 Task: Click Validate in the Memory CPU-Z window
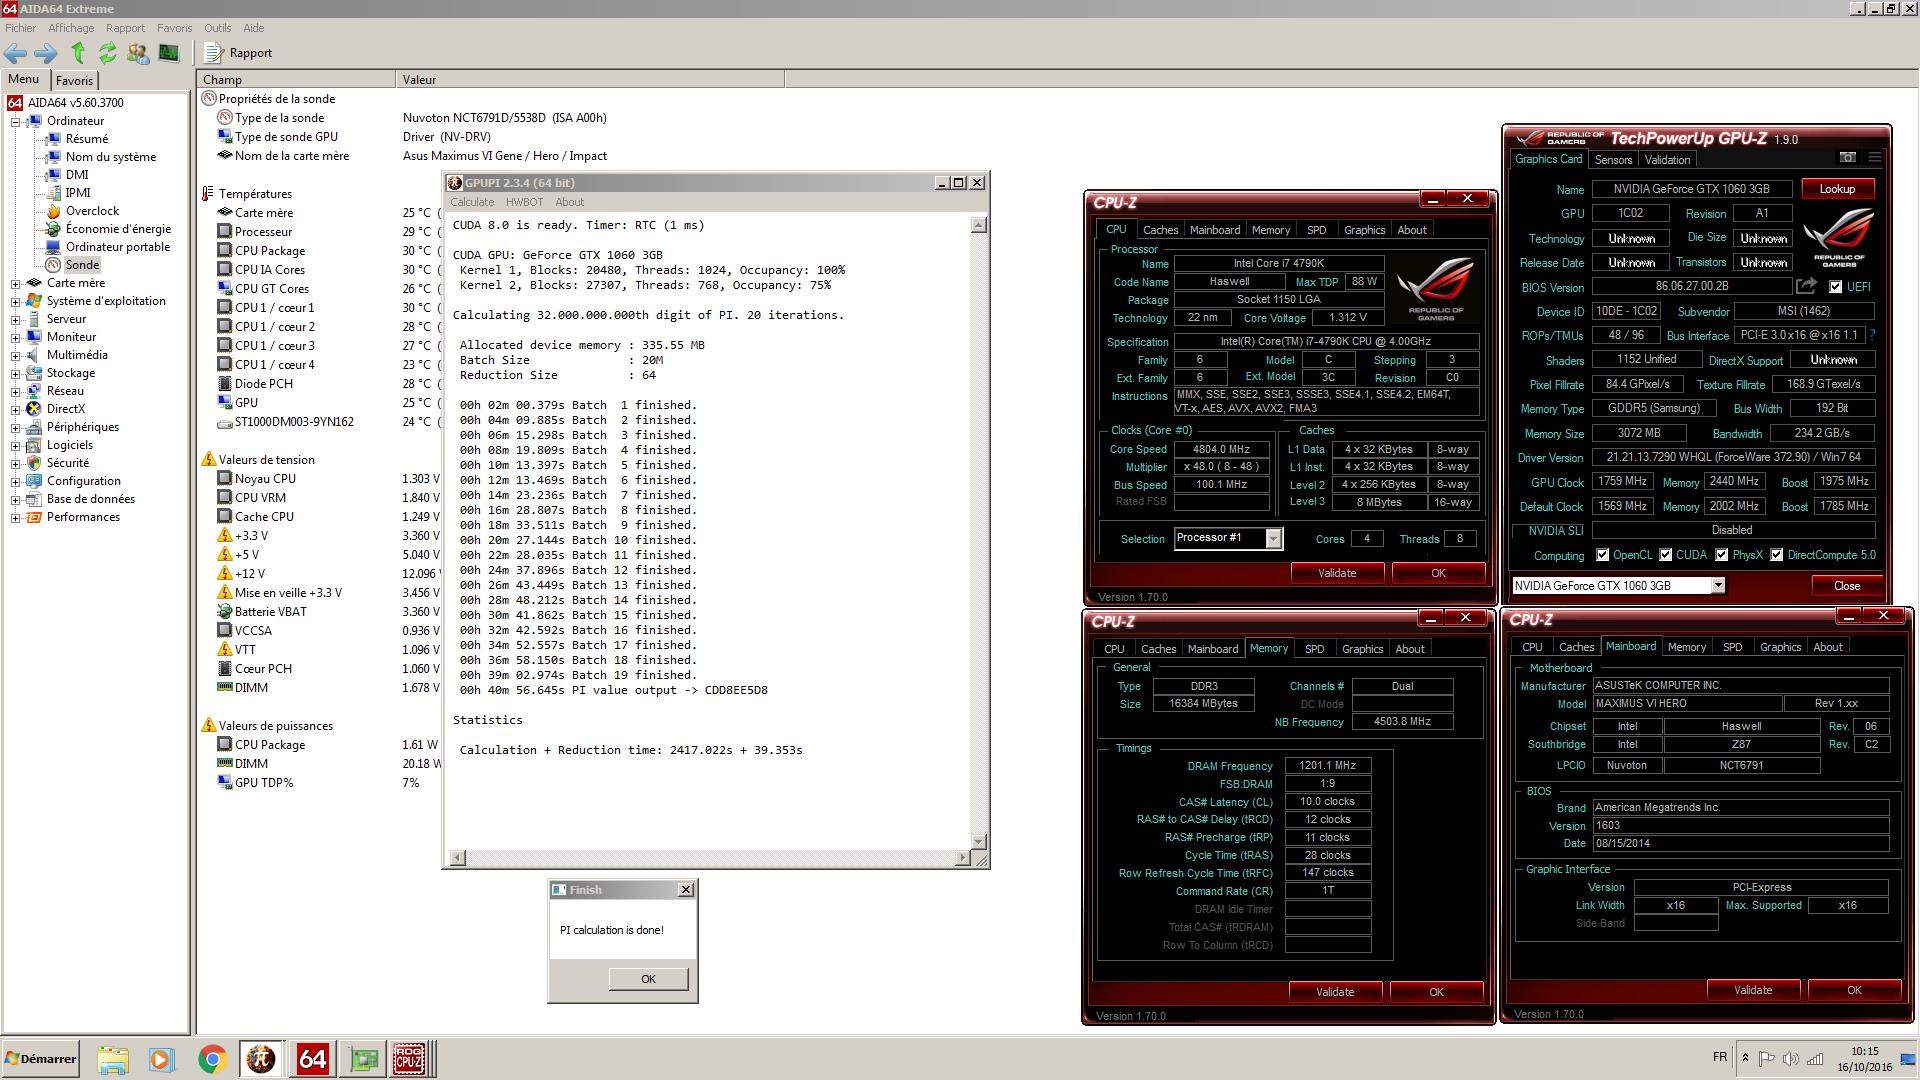click(1335, 992)
